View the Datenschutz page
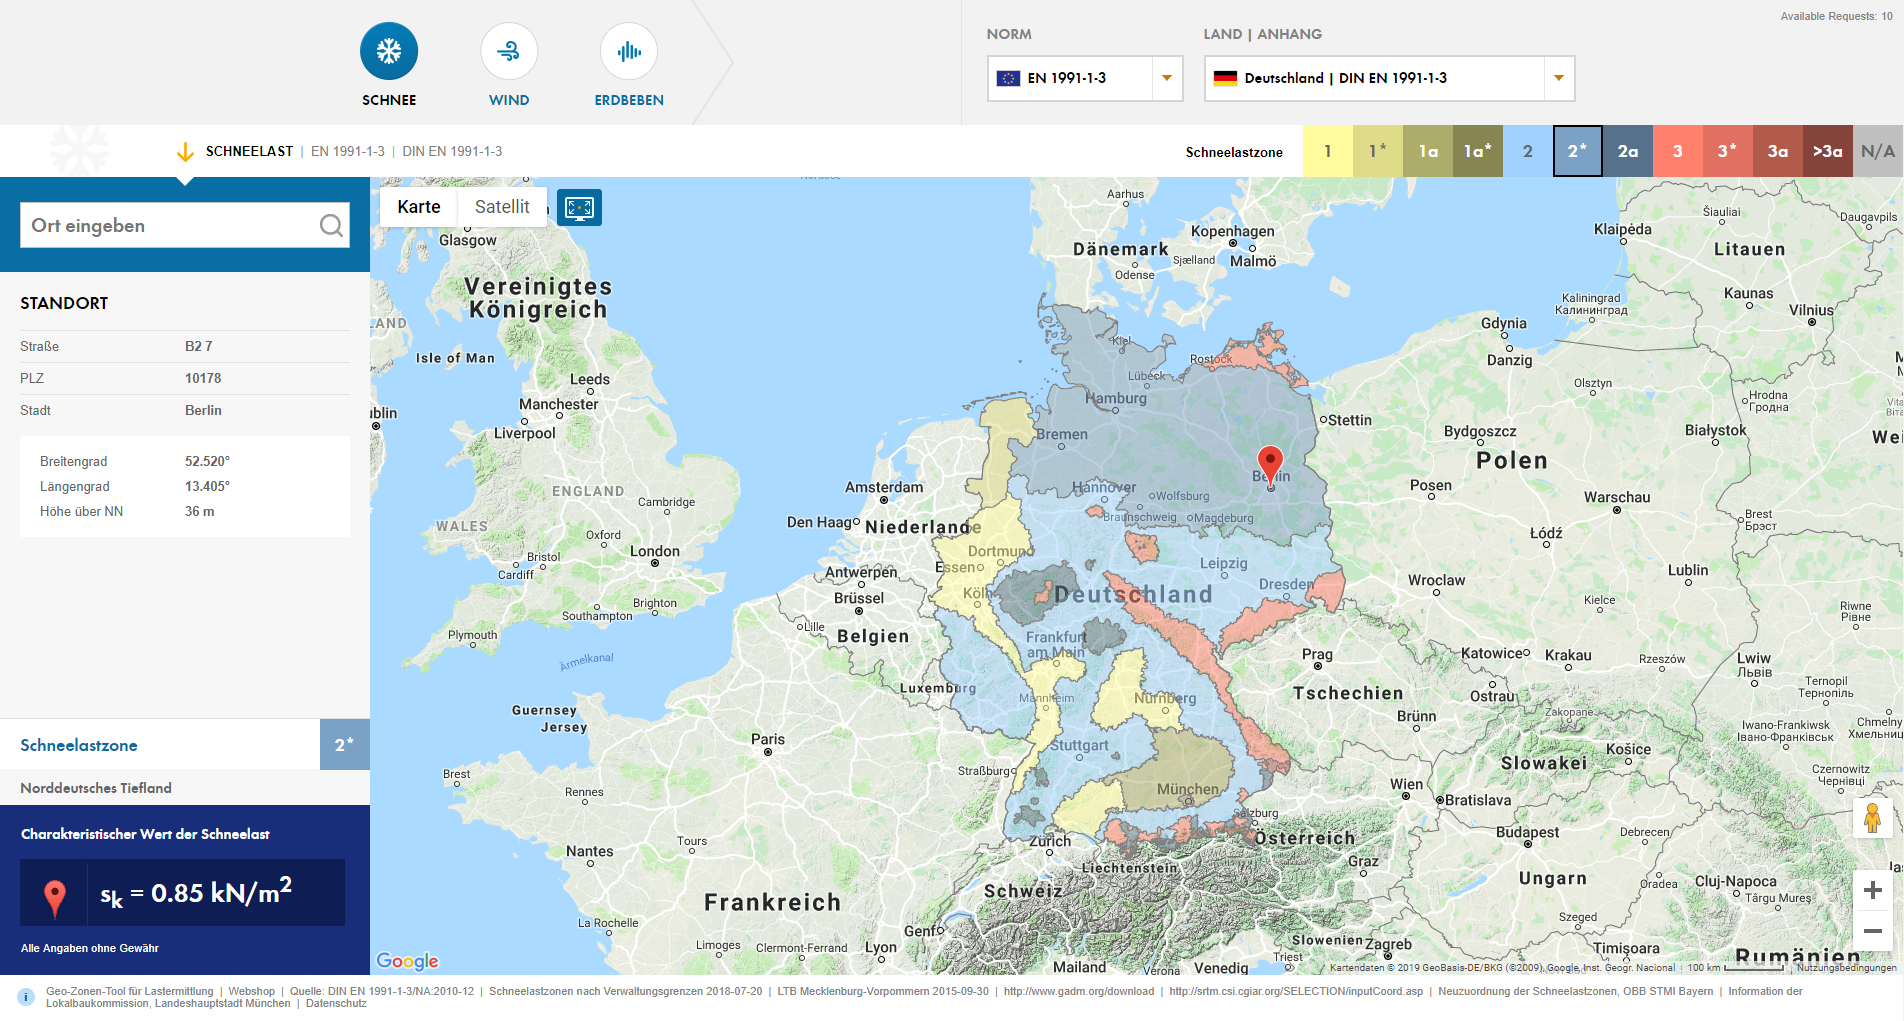The height and width of the screenshot is (1021, 1904). point(335,1003)
